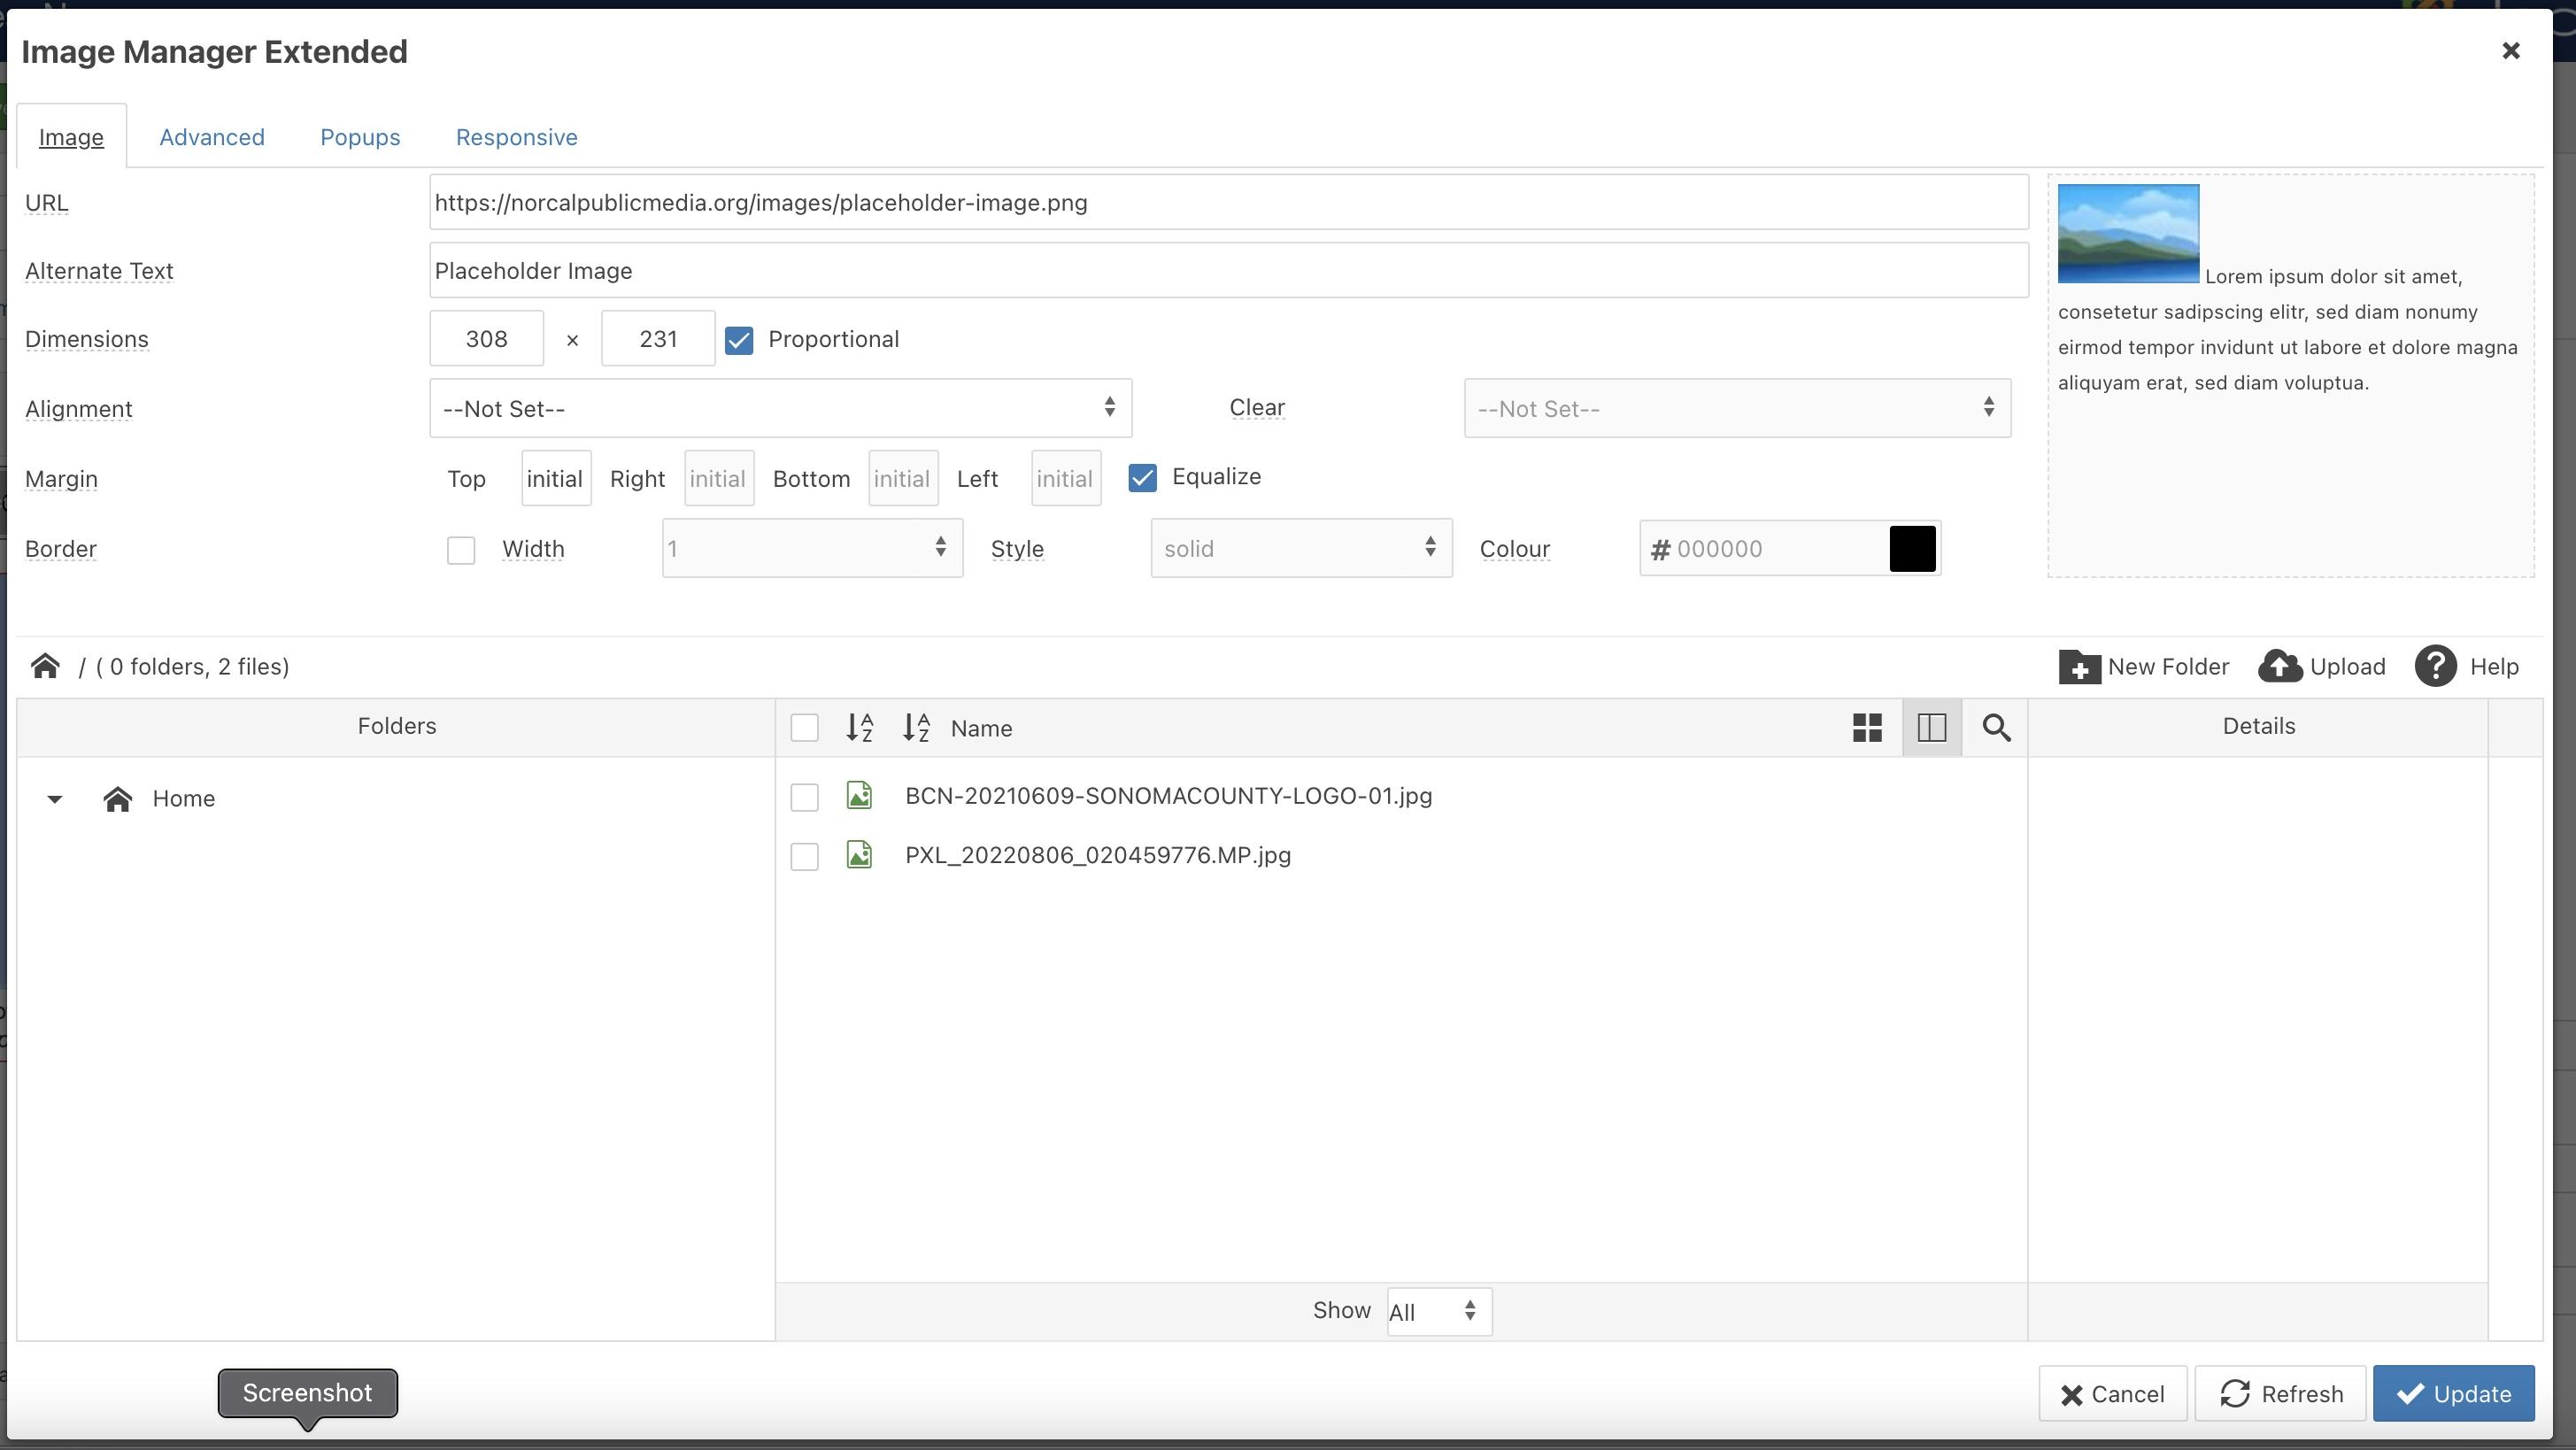The width and height of the screenshot is (2576, 1450).
Task: Click the black border colour swatch
Action: click(1912, 549)
